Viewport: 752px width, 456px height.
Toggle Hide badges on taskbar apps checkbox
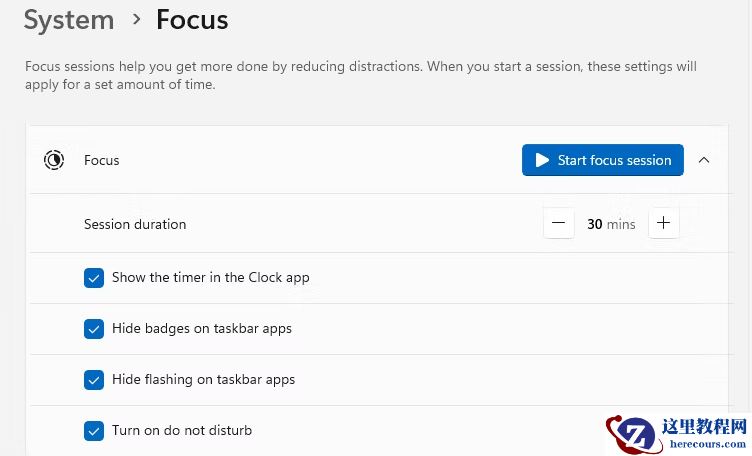(94, 329)
